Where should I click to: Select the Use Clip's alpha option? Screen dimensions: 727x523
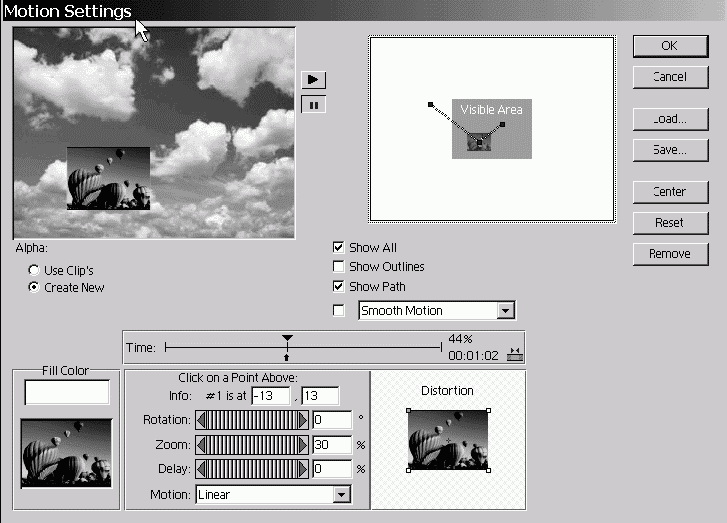click(35, 270)
